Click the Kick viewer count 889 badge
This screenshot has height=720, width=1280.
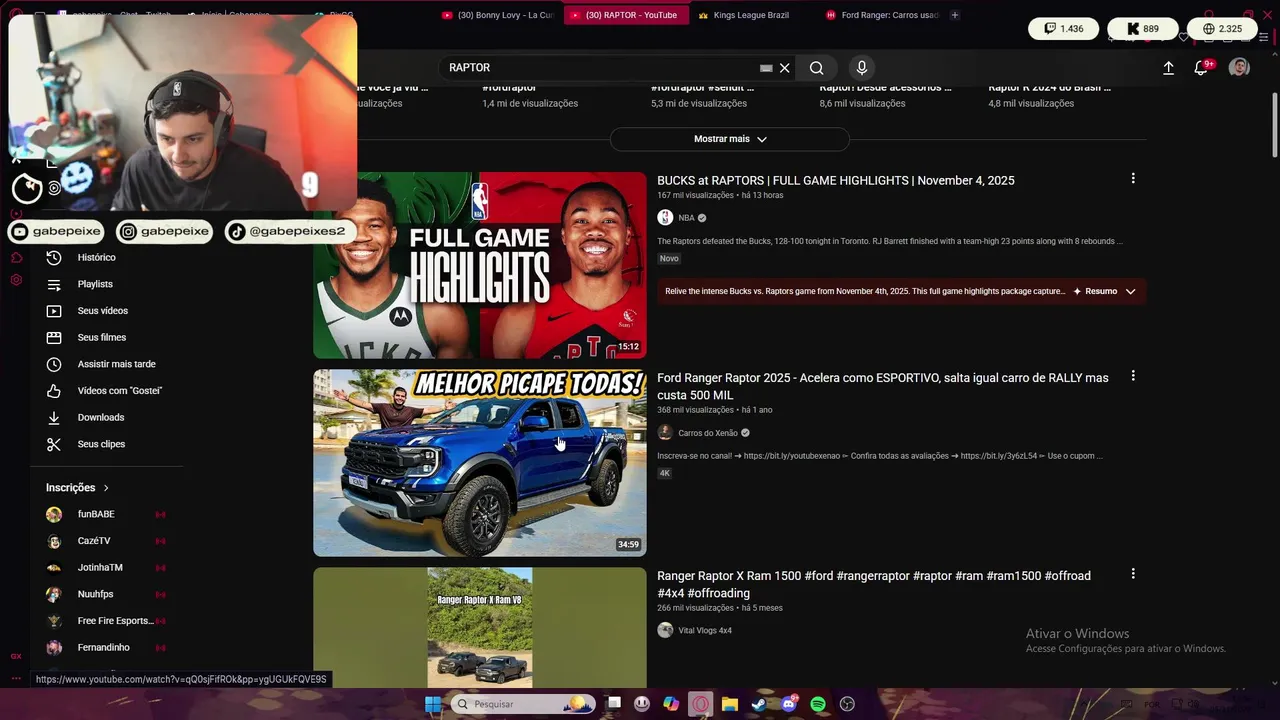[1142, 29]
